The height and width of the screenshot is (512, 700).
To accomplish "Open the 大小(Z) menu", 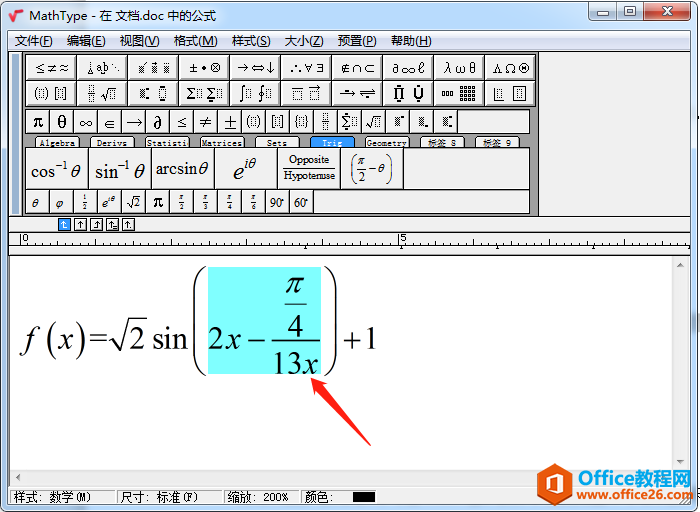I will coord(304,41).
